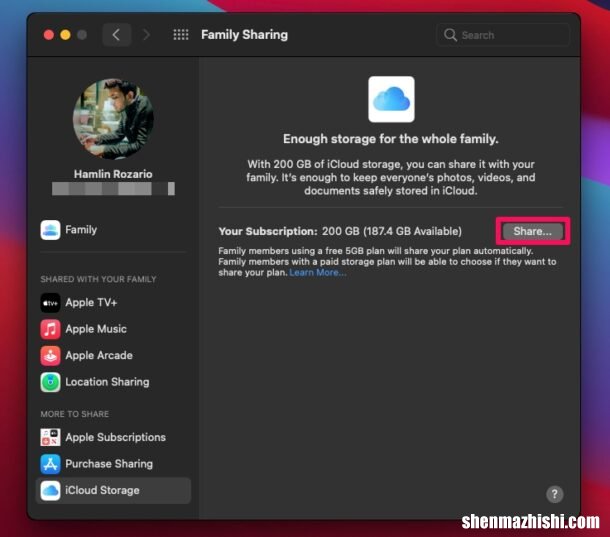Select iCloud Storage label in sidebar
610x537 pixels.
[102, 491]
